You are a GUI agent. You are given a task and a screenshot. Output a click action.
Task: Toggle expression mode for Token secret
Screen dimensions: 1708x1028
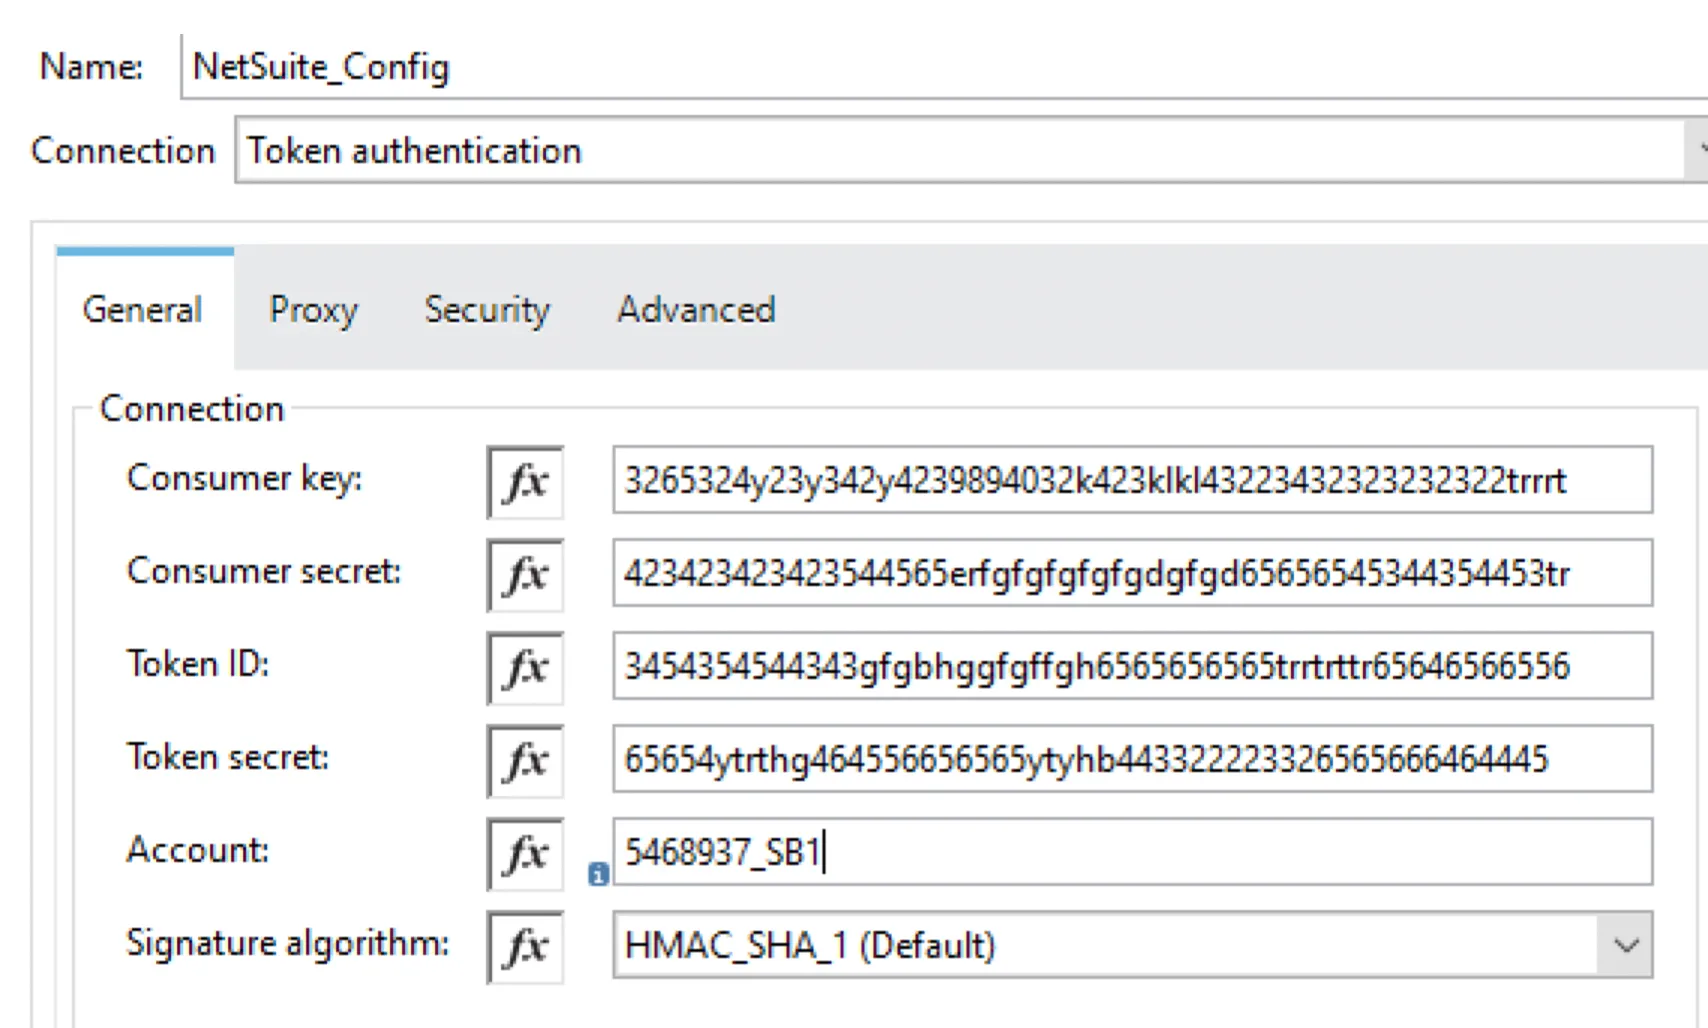pos(526,761)
